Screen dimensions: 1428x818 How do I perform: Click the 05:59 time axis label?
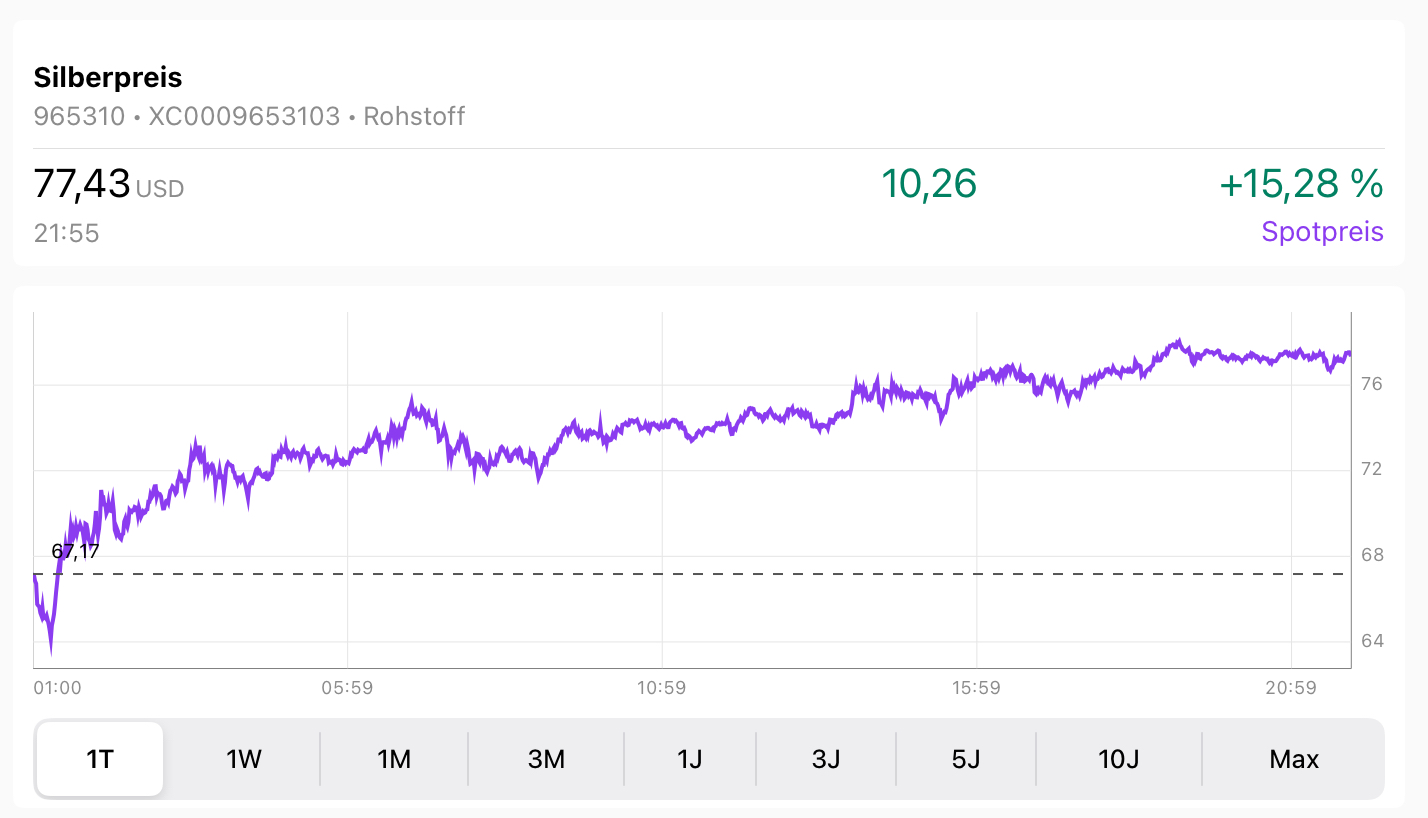pyautogui.click(x=347, y=688)
